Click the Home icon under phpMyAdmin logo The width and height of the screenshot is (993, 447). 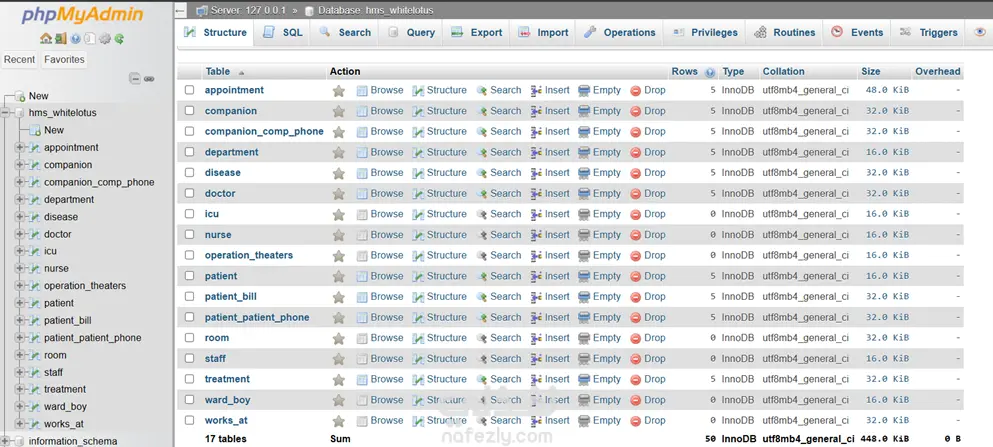click(46, 39)
